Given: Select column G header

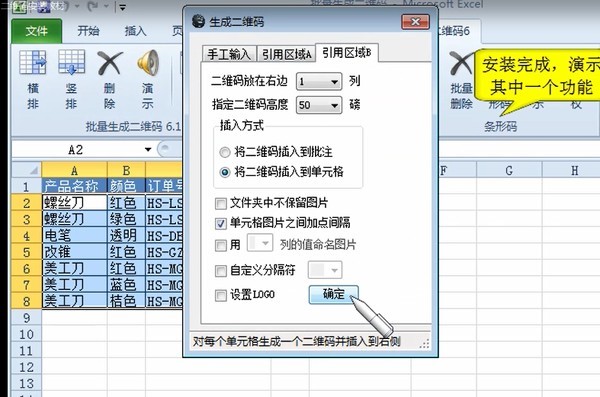Looking at the screenshot, I should 509,170.
